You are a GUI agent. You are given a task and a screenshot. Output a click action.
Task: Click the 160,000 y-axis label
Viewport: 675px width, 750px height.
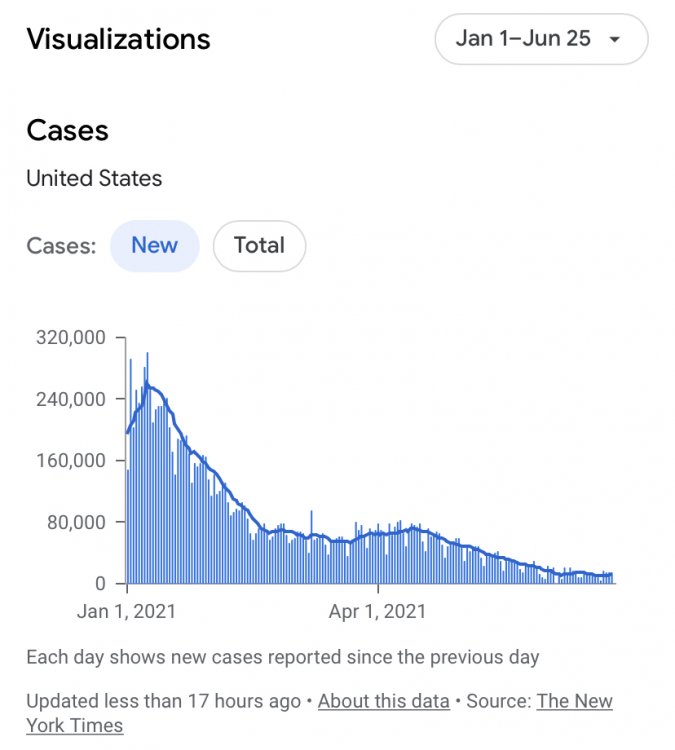[x=71, y=460]
